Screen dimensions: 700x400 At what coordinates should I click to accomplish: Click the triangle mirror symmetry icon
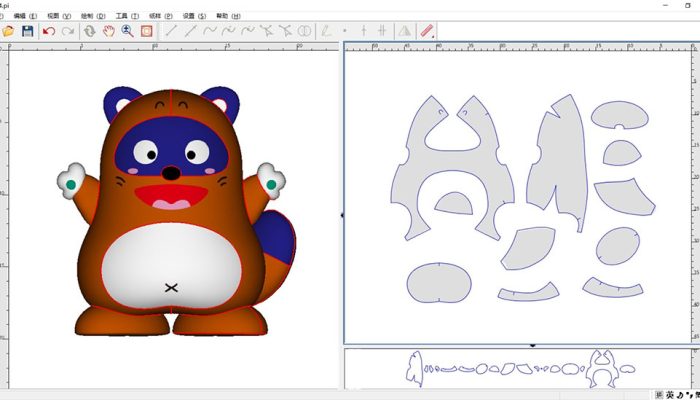404,31
